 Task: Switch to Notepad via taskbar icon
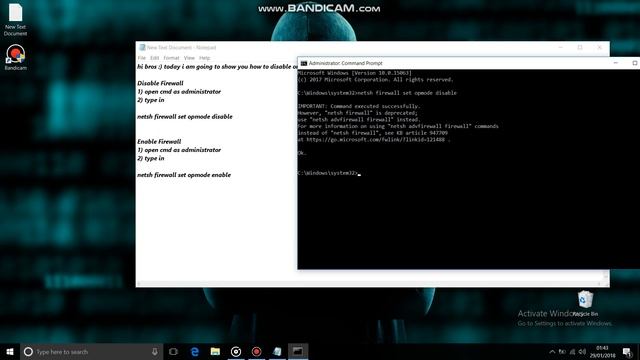(x=277, y=351)
